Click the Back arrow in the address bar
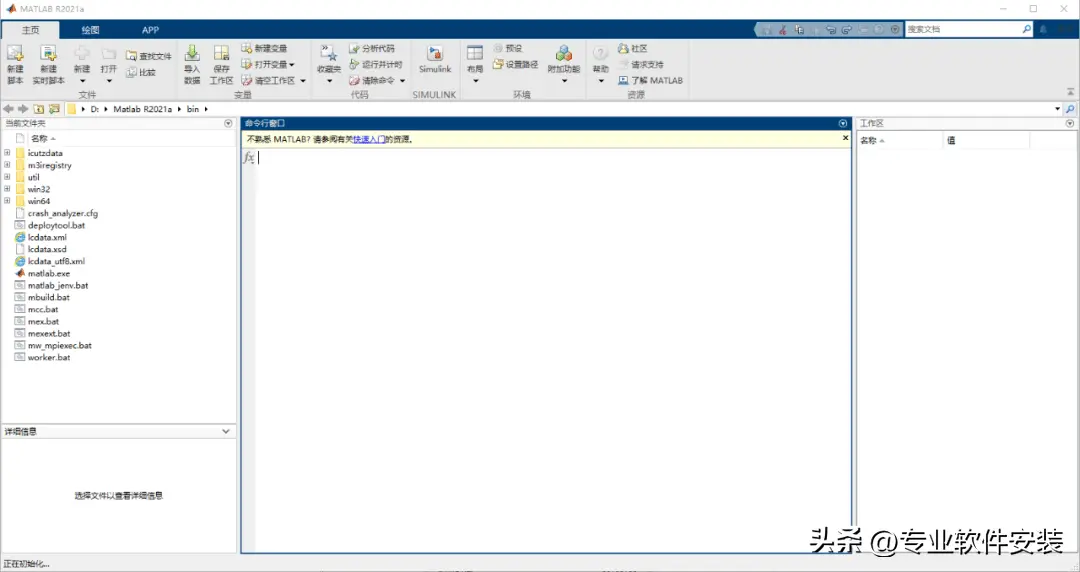Viewport: 1080px width, 572px height. coord(8,109)
